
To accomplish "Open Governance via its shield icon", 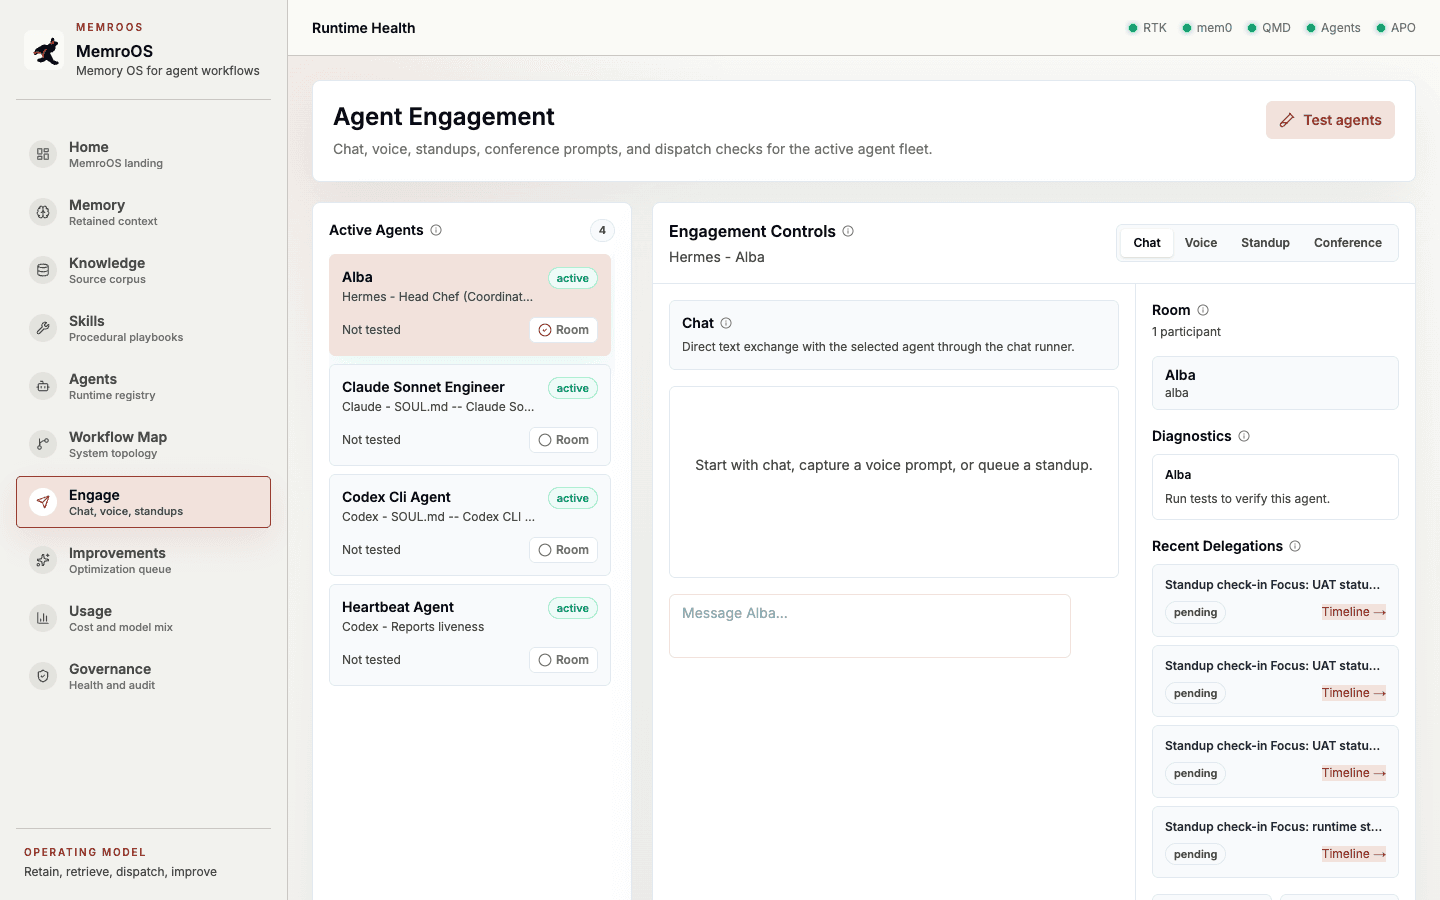I will [43, 676].
